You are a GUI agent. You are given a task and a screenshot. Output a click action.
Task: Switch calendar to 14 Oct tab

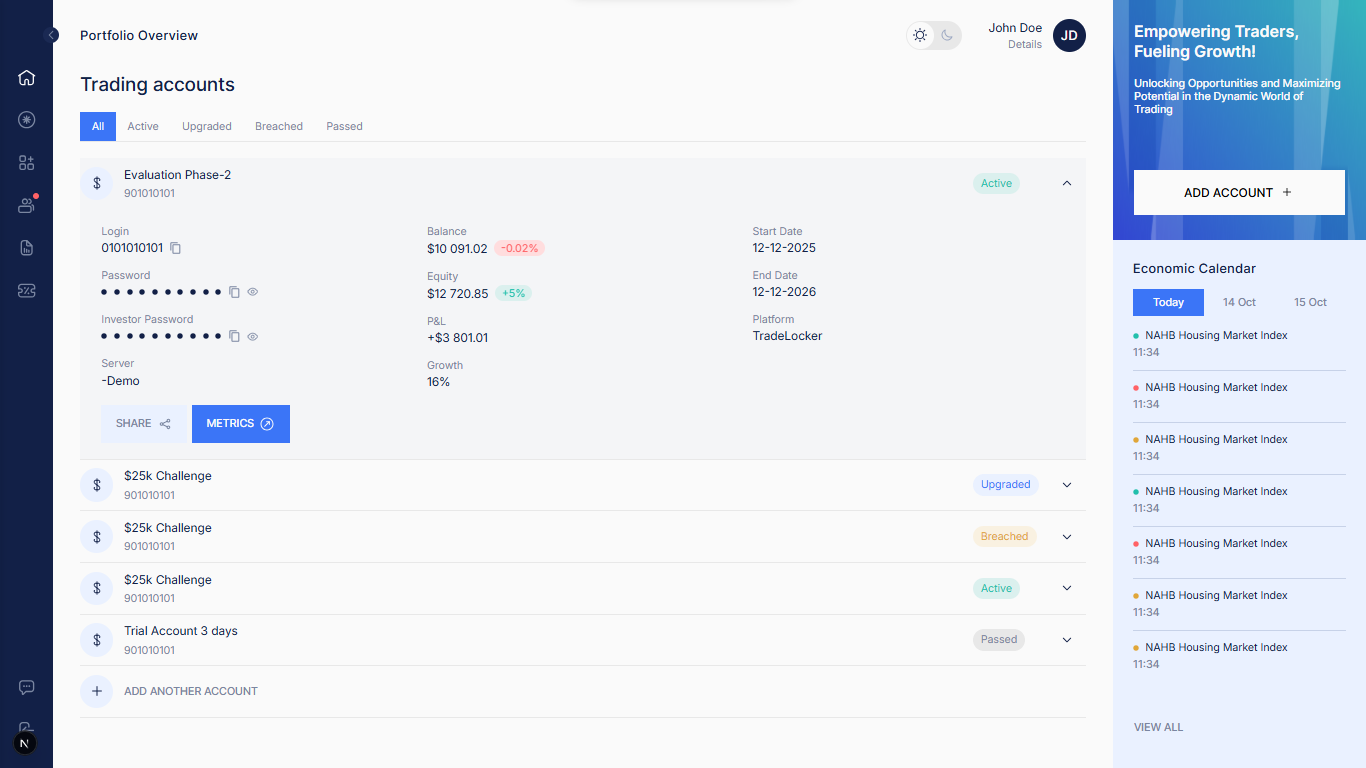tap(1239, 302)
